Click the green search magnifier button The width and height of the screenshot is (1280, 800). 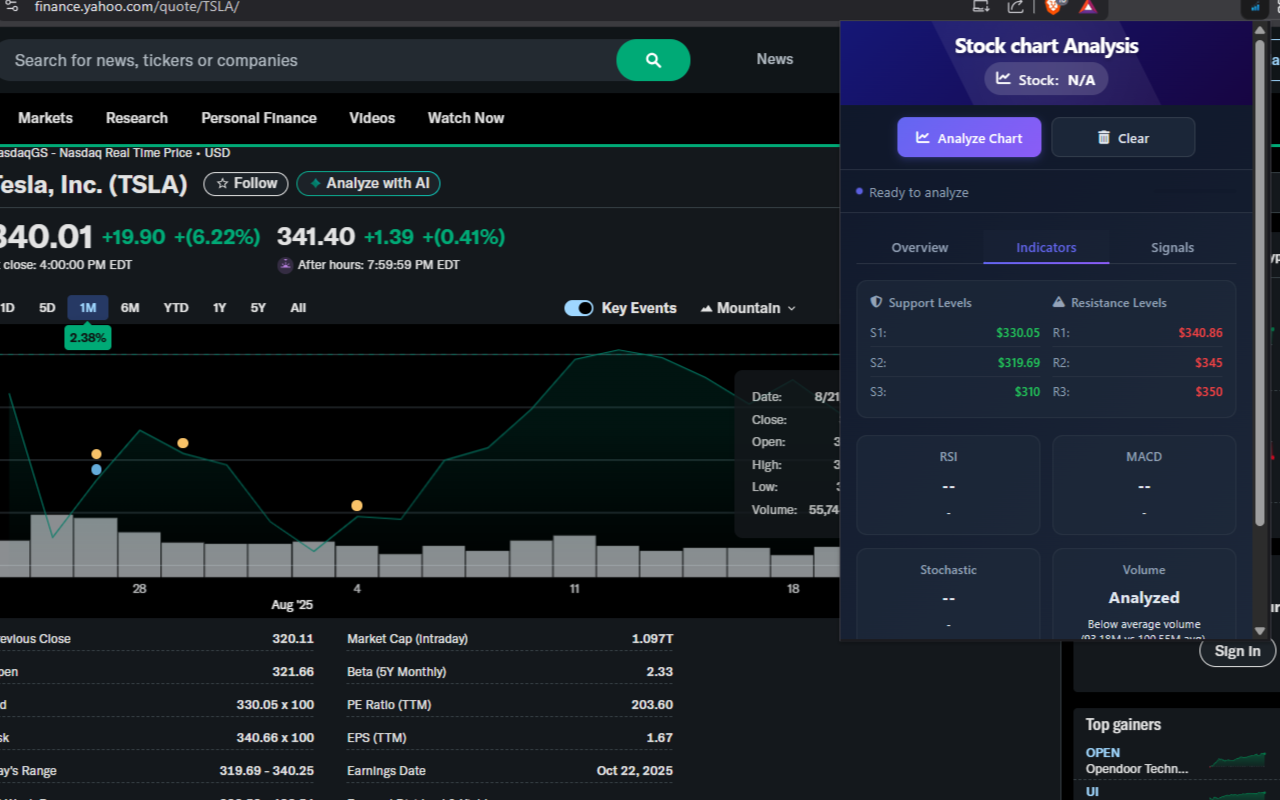pos(653,60)
